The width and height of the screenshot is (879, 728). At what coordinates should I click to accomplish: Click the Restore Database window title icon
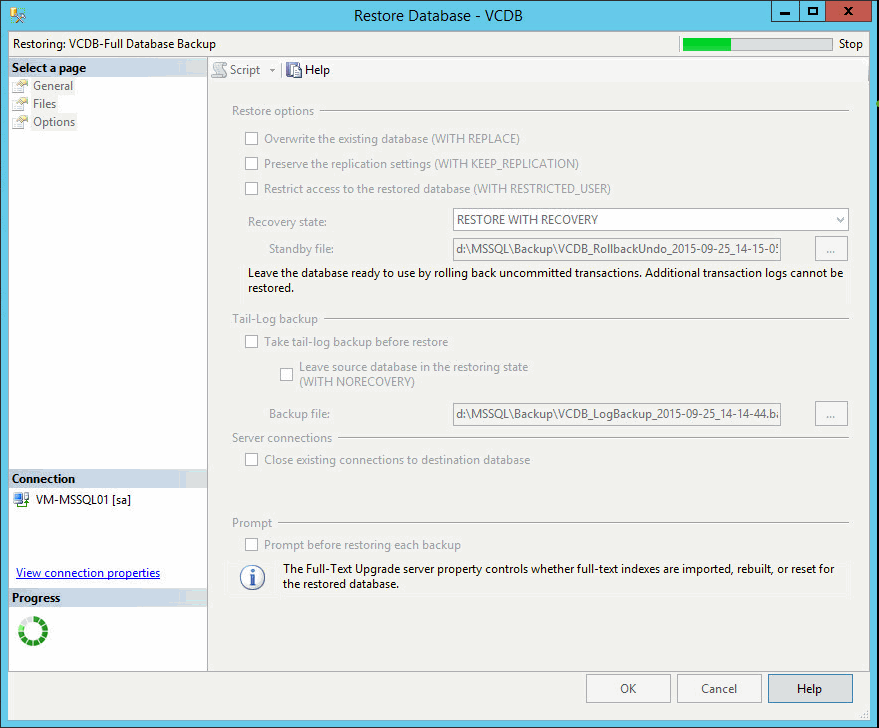(x=17, y=15)
